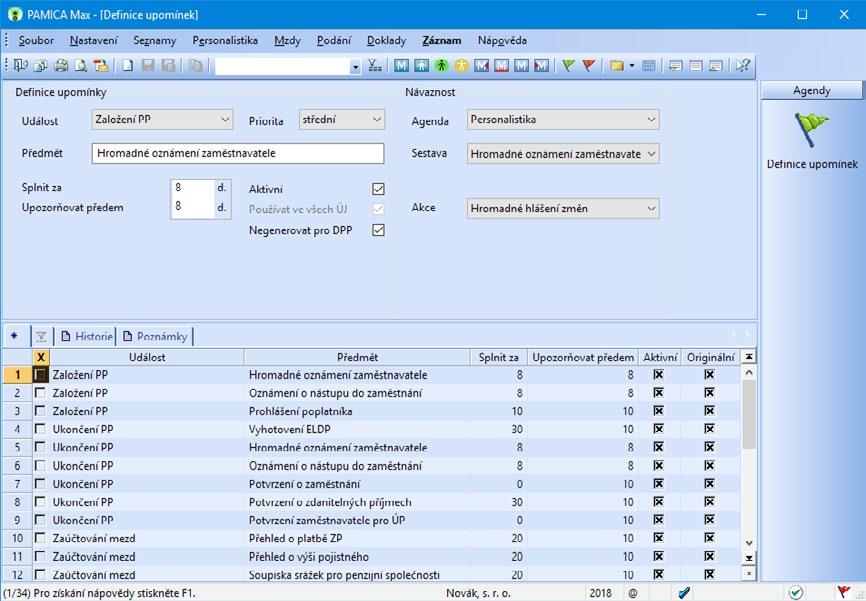Click into the Předmět text field
866x601 pixels.
point(237,154)
